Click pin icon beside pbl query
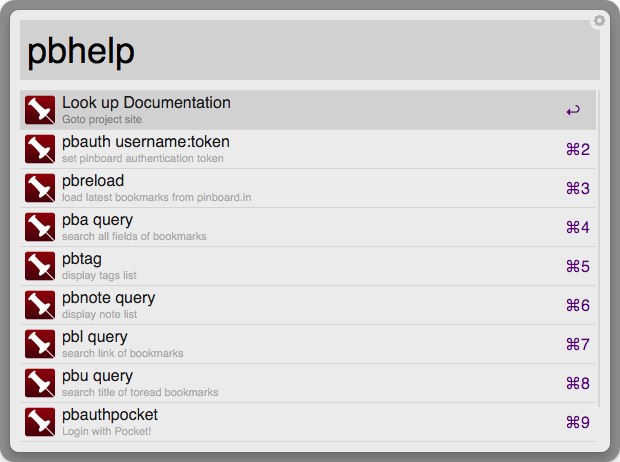Screen dimensions: 620x462 [x=40, y=344]
